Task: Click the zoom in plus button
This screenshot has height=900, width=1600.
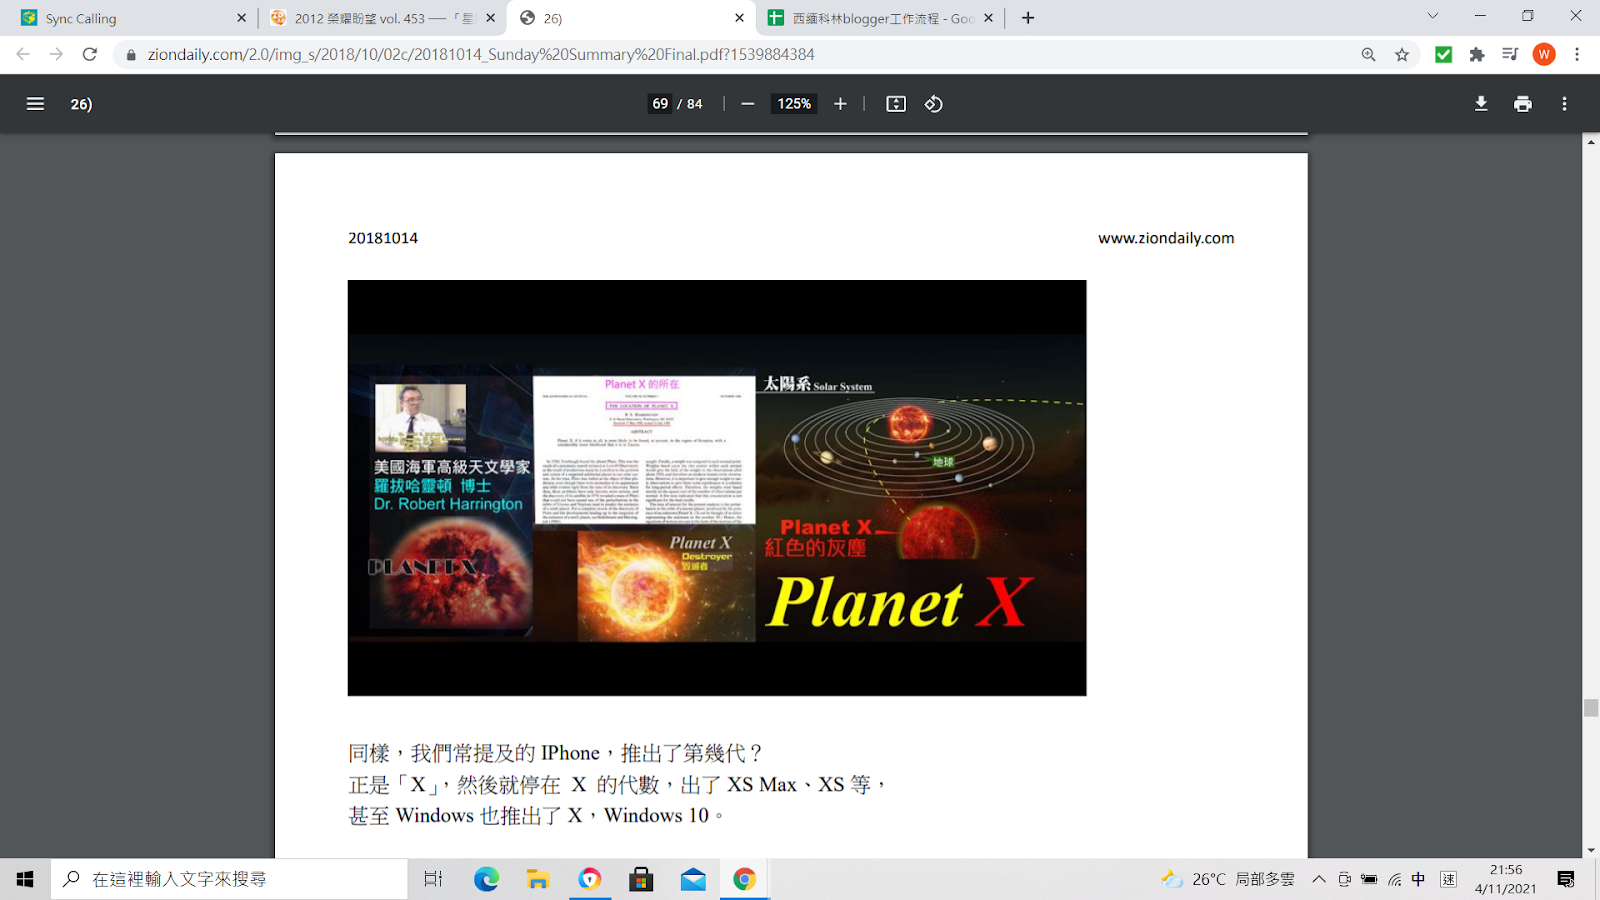Action: [840, 104]
